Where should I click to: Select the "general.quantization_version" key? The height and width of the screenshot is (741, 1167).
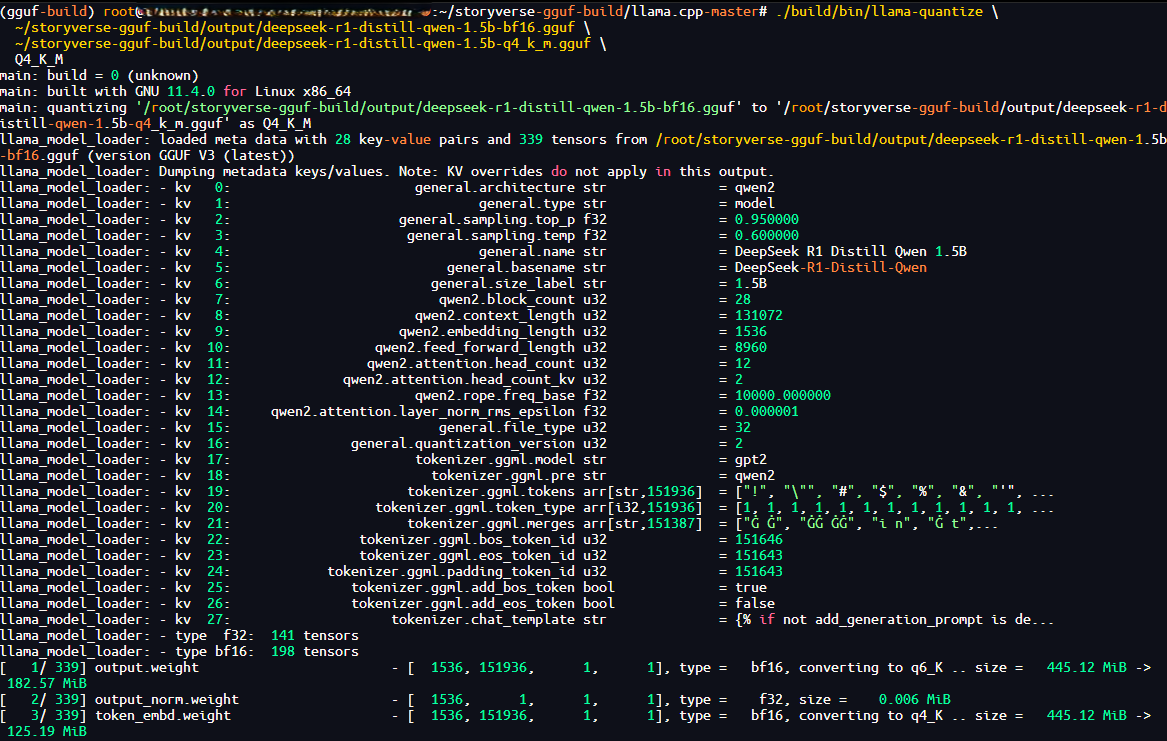463,443
